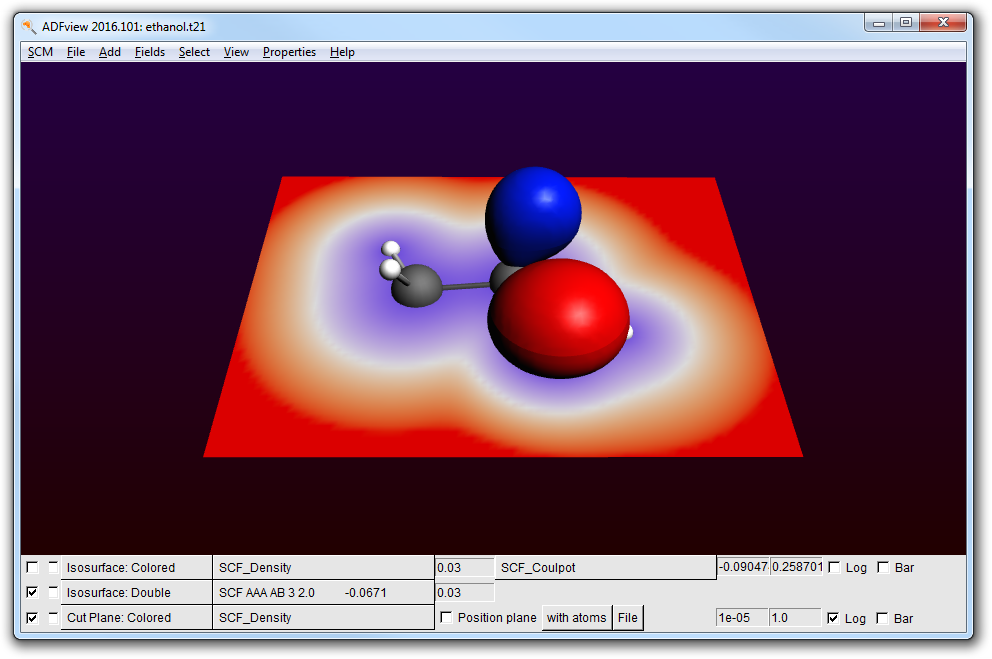This screenshot has height=659, width=992.
Task: Toggle visibility checkbox for Cut Plane: Colored
Action: 32,618
